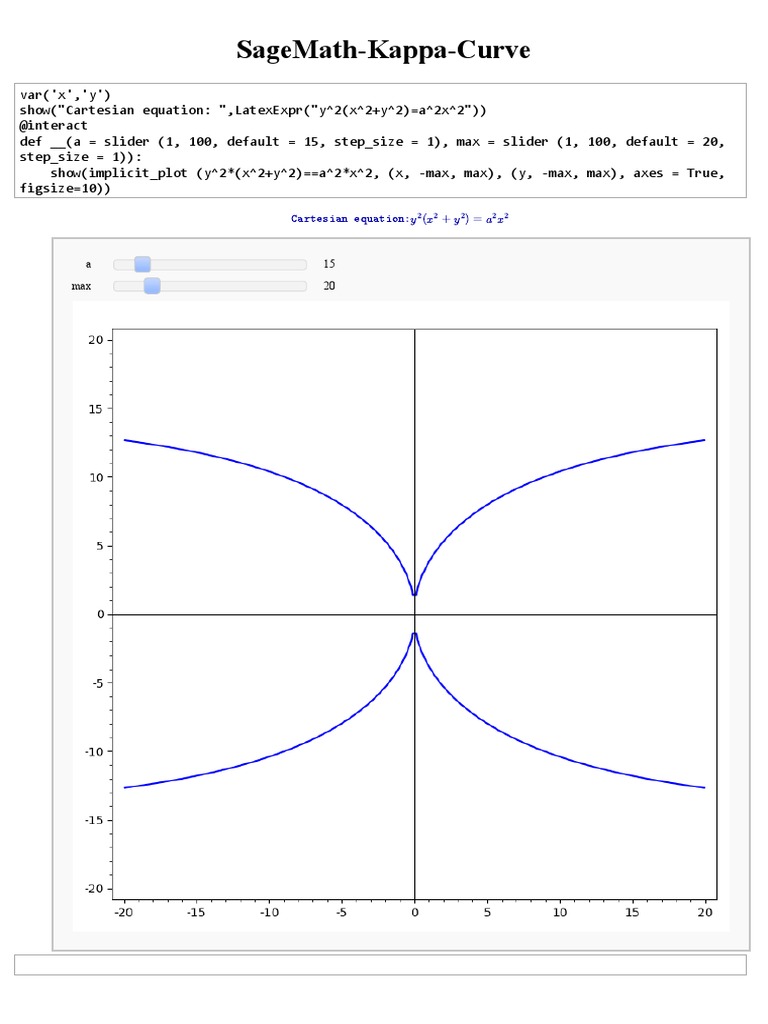
Task: Click the 'max' slider value 20
Action: pyautogui.click(x=329, y=286)
